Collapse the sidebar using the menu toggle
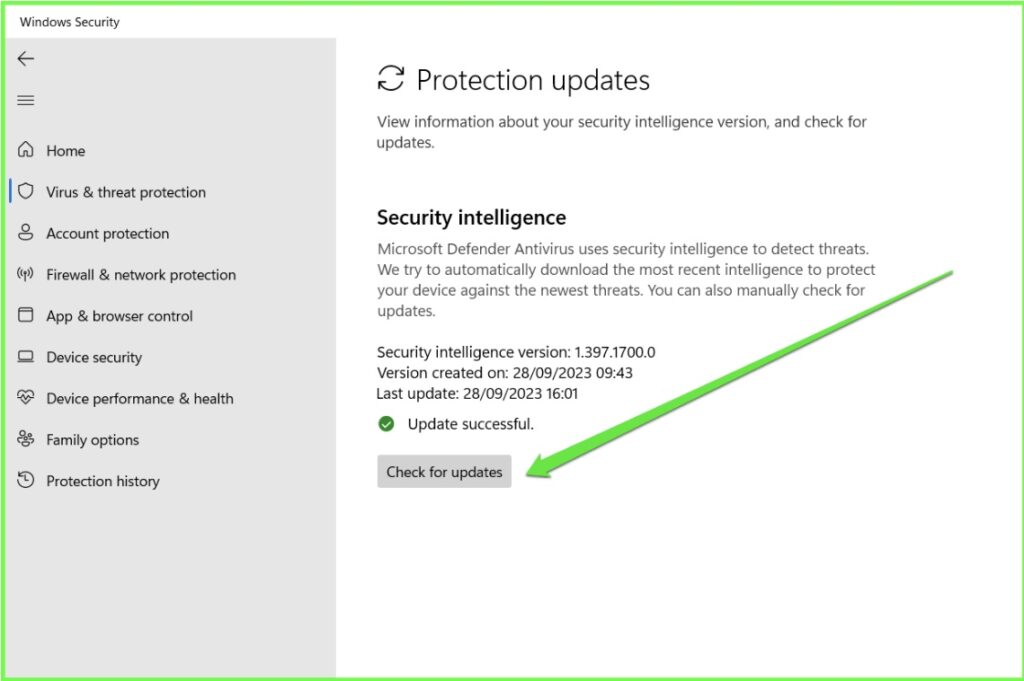1024x681 pixels. tap(24, 100)
